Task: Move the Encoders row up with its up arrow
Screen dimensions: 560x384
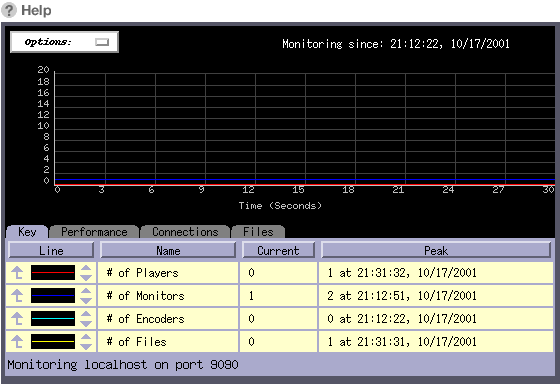Action: (x=17, y=319)
